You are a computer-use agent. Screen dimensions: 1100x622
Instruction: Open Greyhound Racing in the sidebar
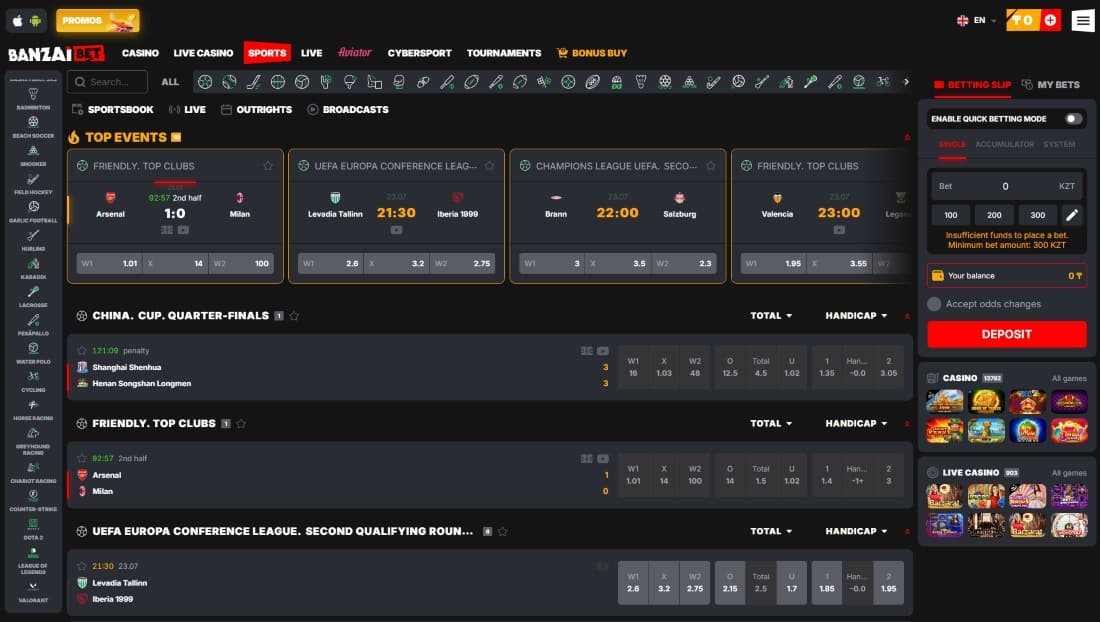coord(33,440)
